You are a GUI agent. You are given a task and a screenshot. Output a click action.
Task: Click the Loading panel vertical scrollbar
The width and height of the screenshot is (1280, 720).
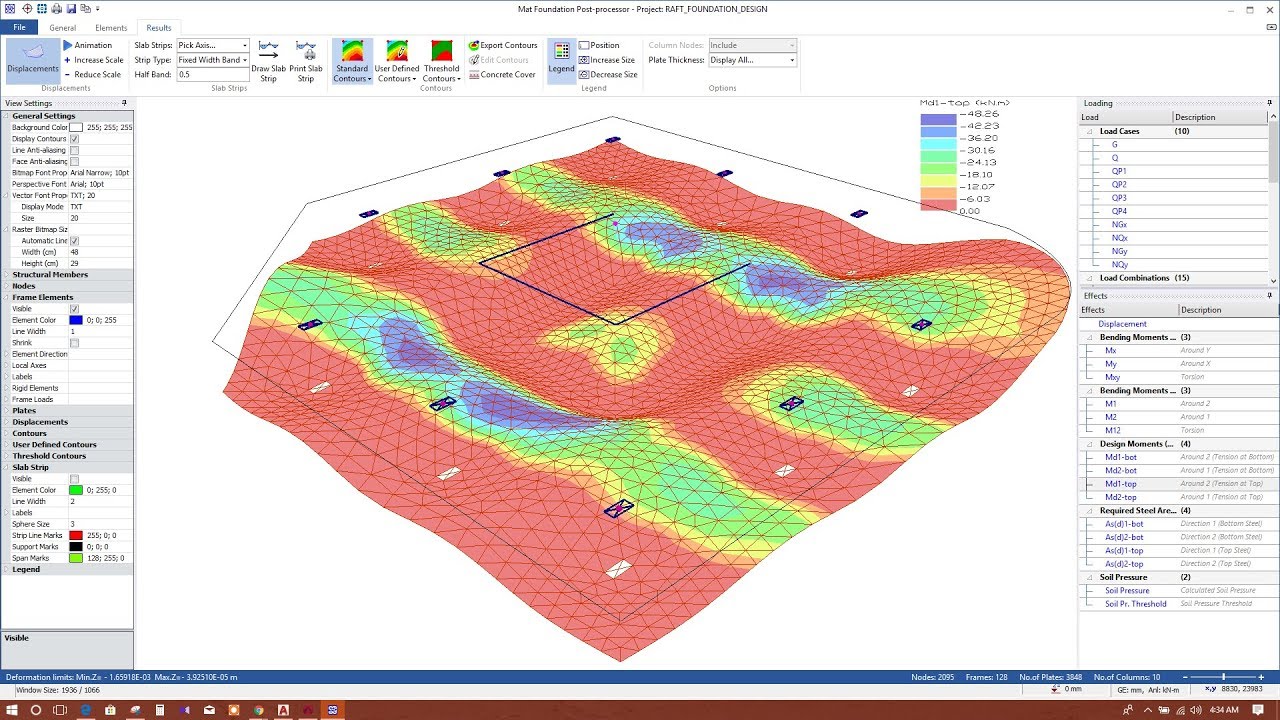coord(1273,198)
